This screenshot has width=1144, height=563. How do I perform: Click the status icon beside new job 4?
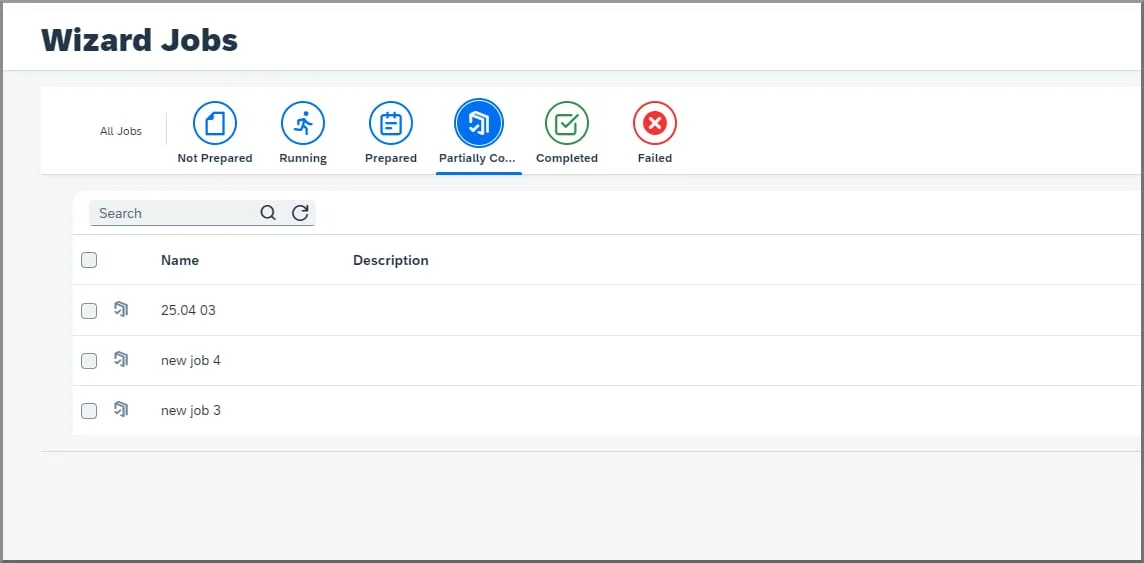[121, 360]
